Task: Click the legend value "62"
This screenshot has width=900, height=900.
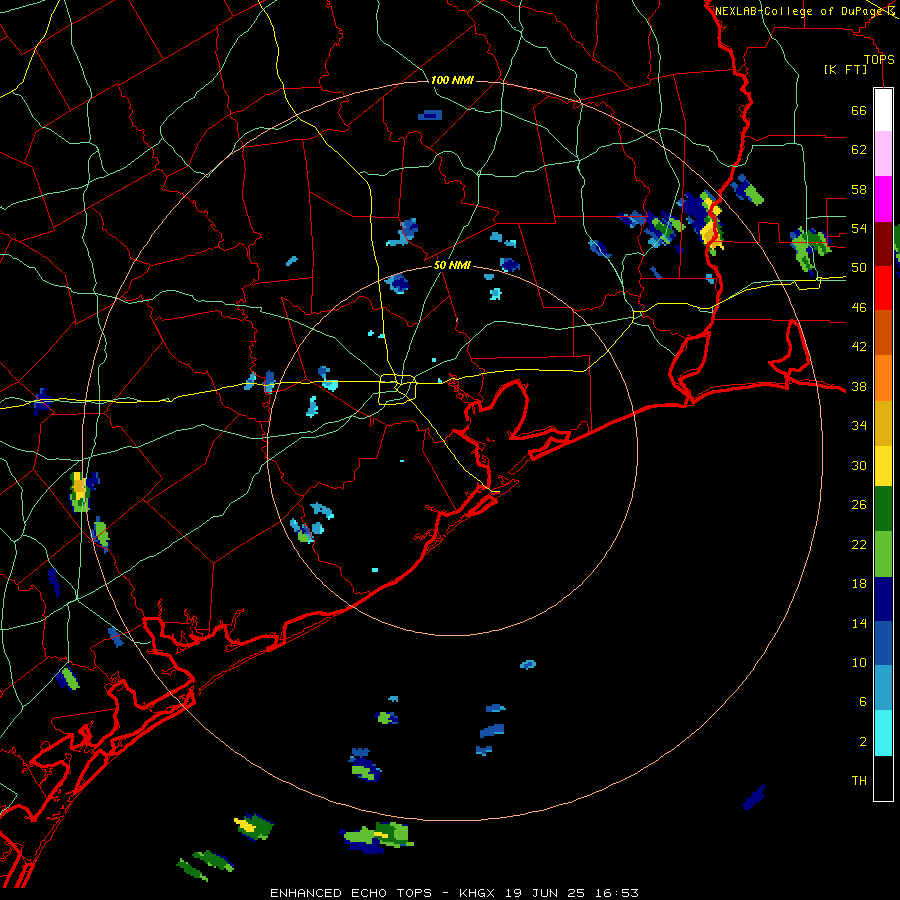Action: click(x=859, y=150)
